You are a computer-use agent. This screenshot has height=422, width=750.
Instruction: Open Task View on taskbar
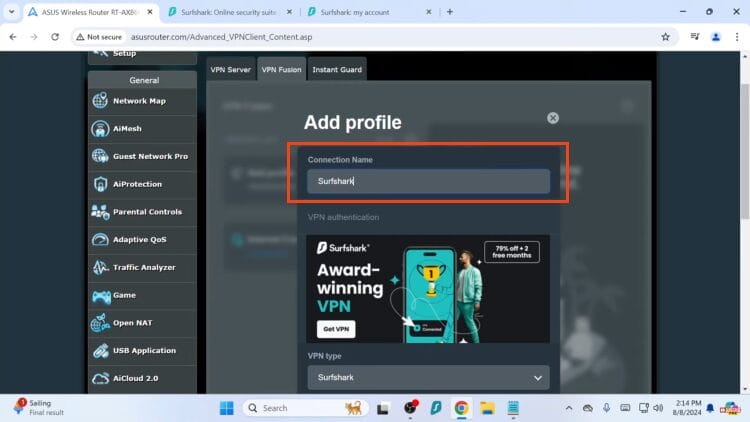pos(383,408)
